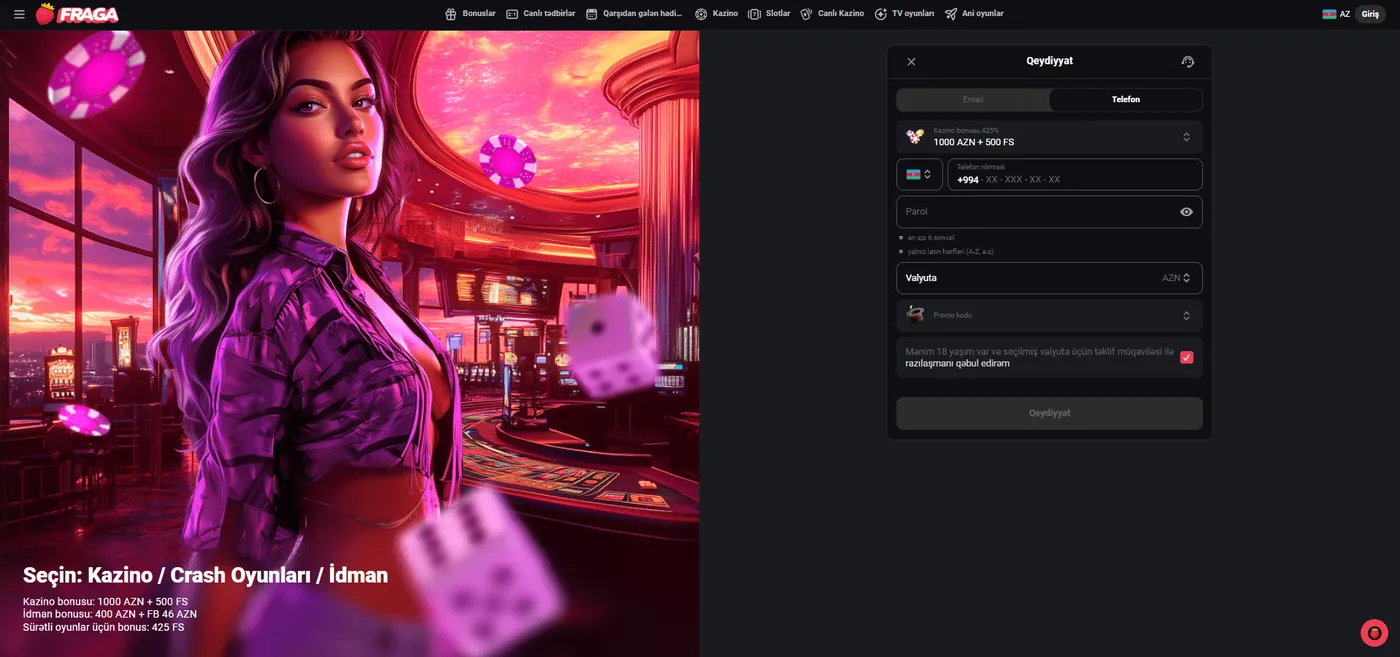Open the country code flag dropdown

(919, 174)
